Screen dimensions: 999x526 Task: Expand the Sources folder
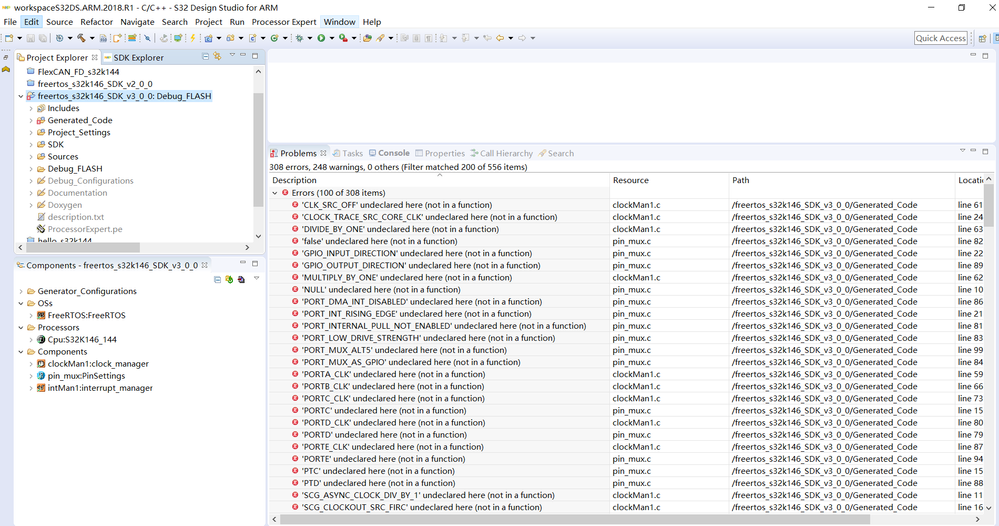pos(31,157)
